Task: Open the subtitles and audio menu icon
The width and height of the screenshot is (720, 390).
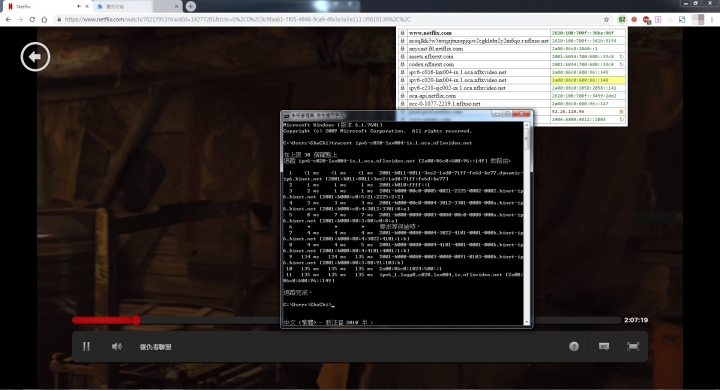Action: [x=604, y=346]
